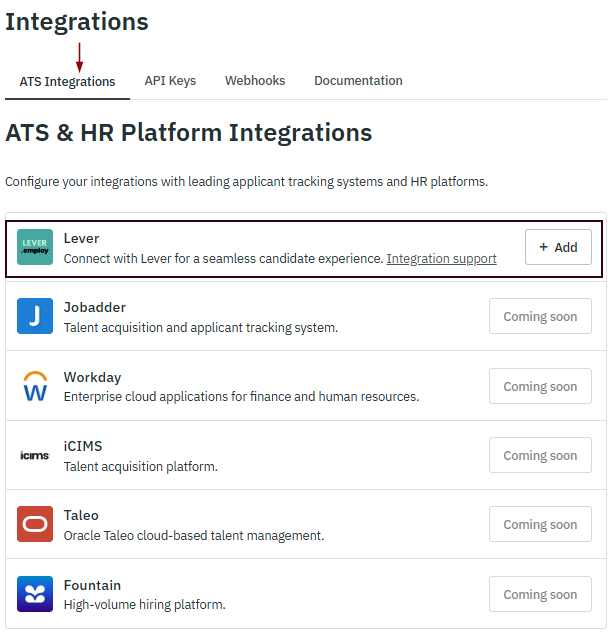Click the Workday row title text

(x=92, y=378)
